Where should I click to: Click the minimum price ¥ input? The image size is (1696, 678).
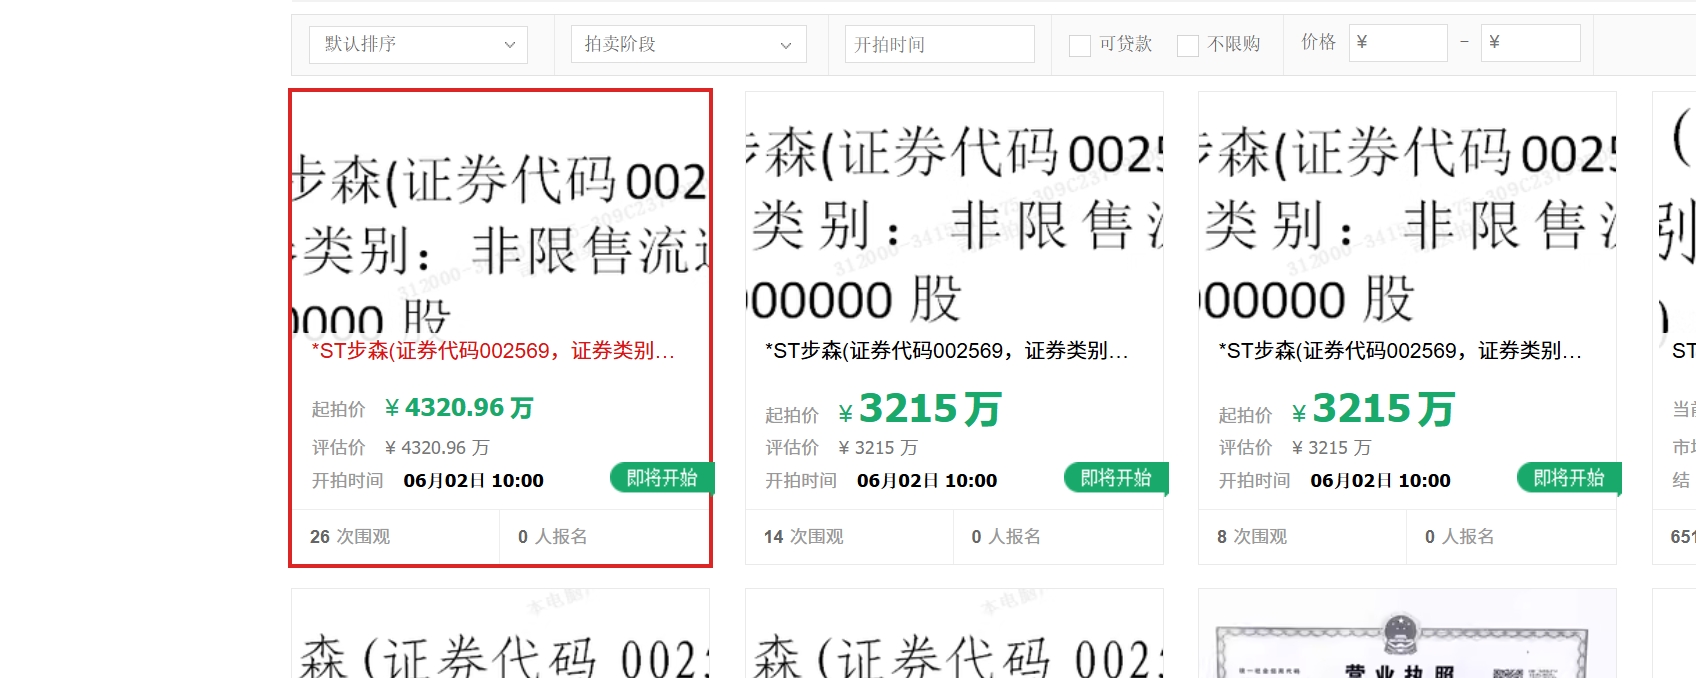[1398, 43]
